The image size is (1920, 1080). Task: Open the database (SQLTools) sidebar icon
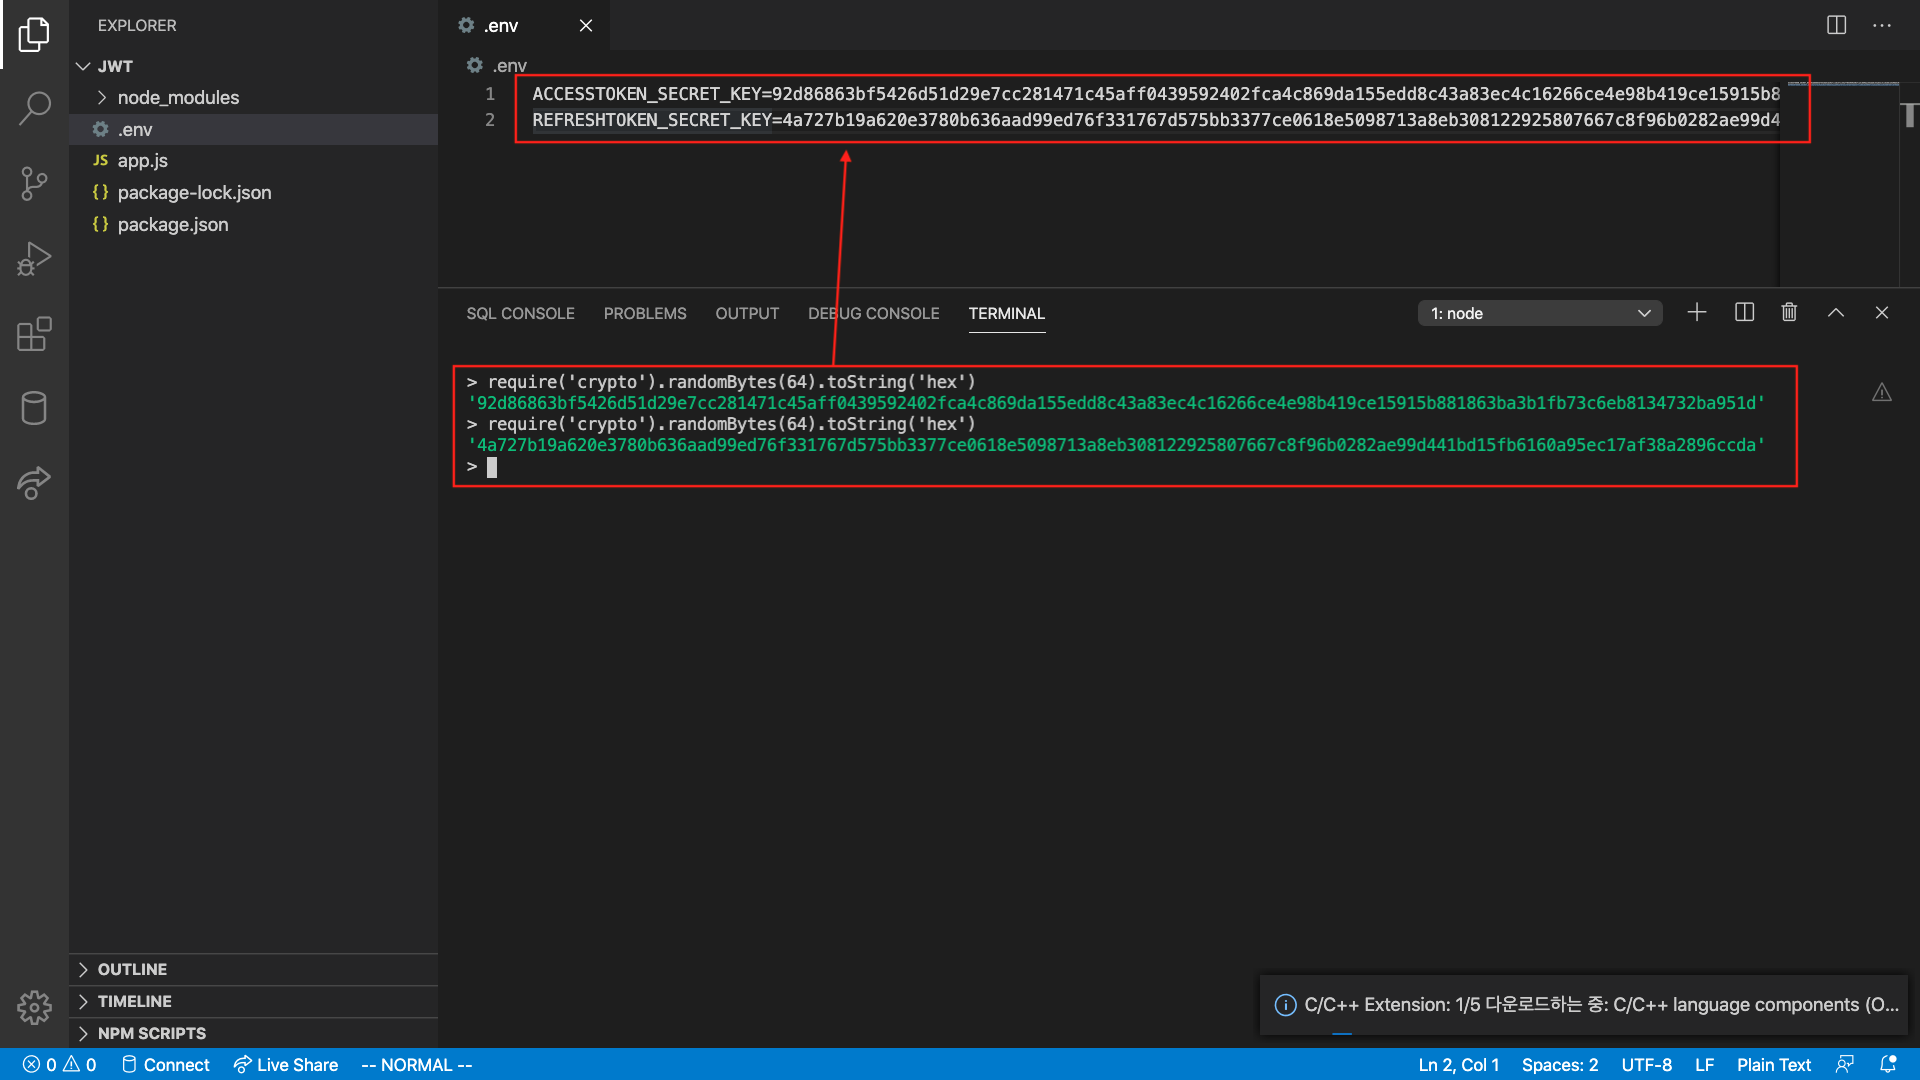34,408
